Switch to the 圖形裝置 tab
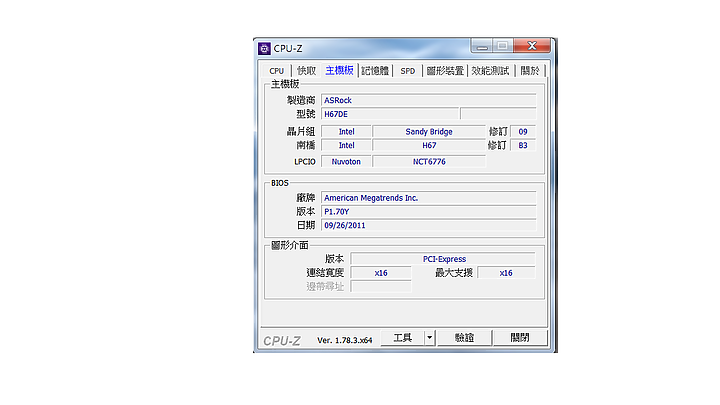 pos(444,71)
